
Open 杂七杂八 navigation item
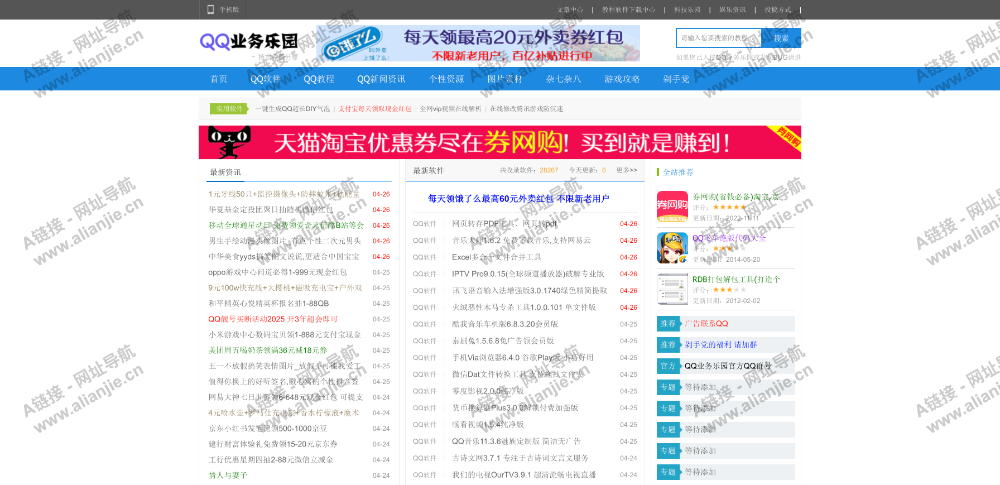[563, 79]
